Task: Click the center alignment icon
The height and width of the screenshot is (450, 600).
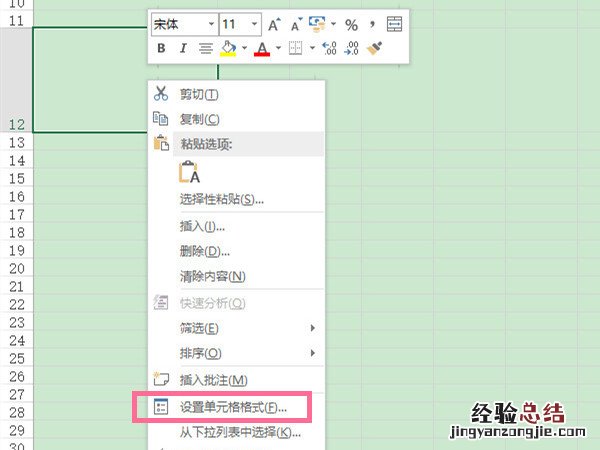Action: (x=206, y=49)
